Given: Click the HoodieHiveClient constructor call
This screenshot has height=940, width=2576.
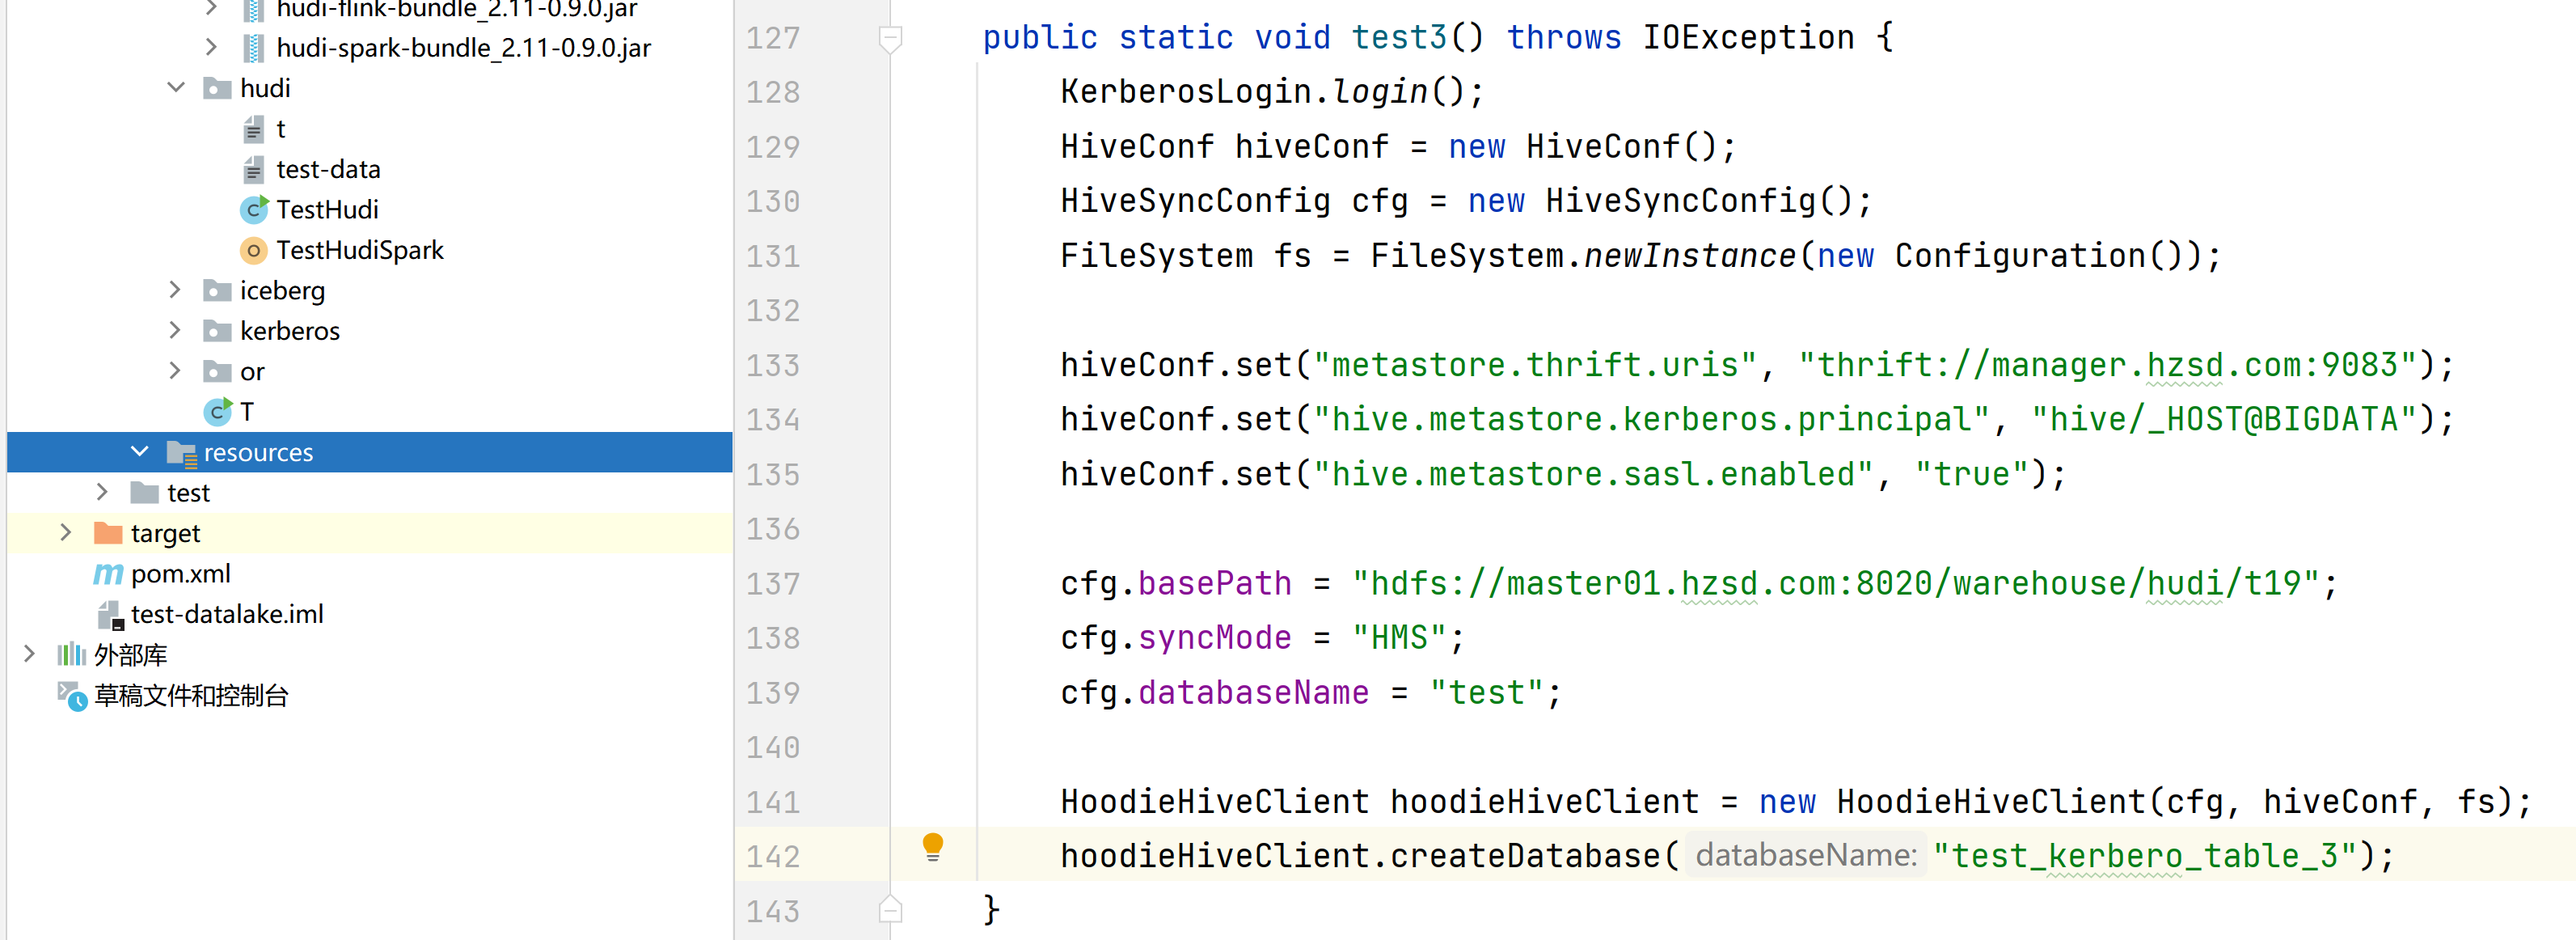Looking at the screenshot, I should tap(1990, 802).
